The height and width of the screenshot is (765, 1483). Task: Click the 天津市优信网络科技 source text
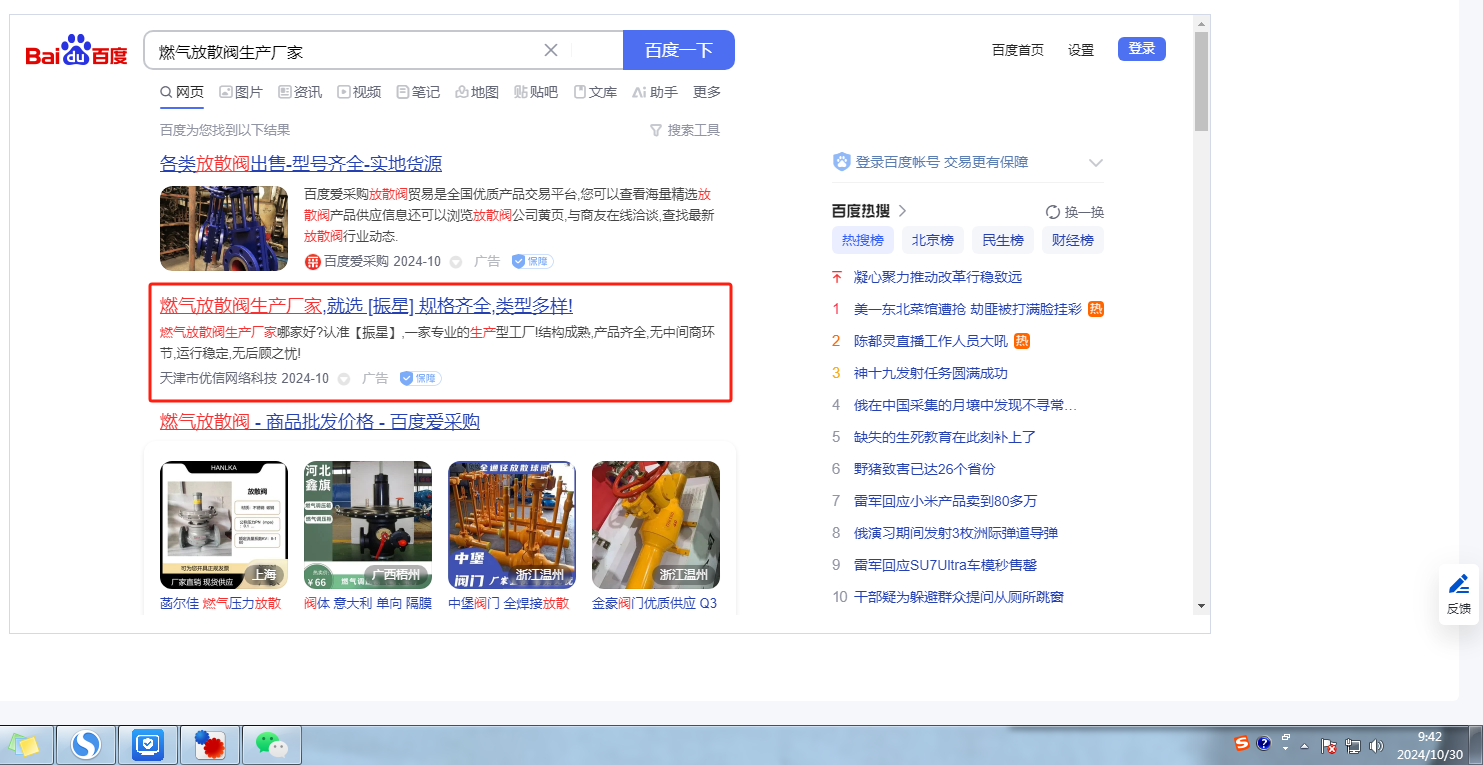pos(219,379)
